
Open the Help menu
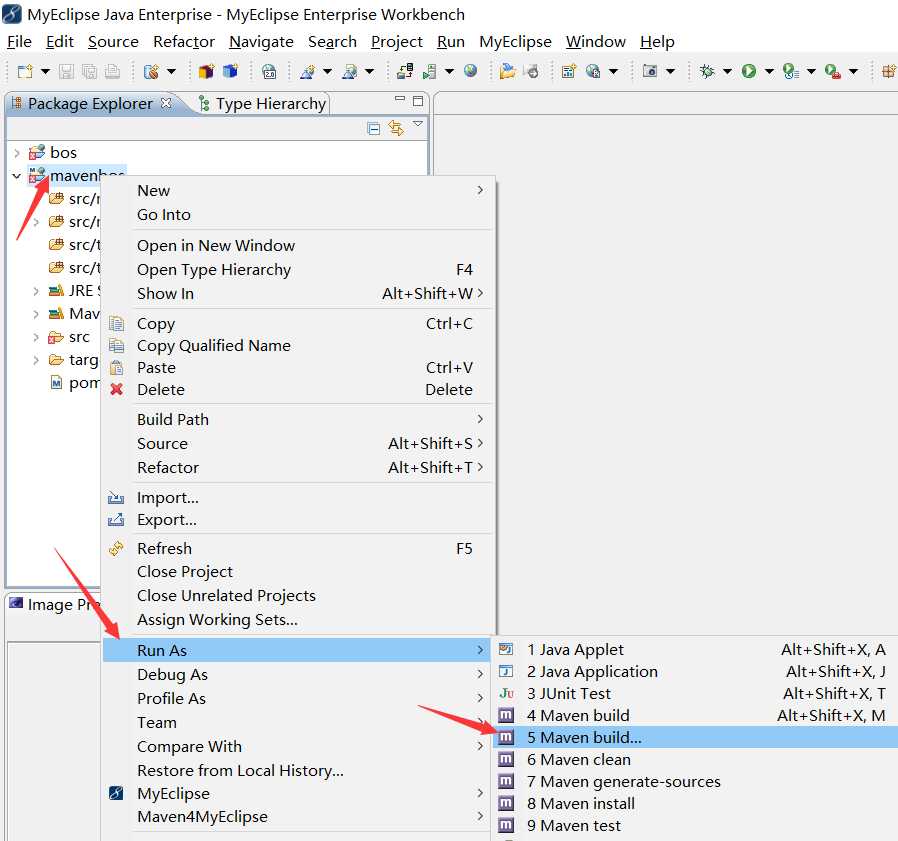[x=657, y=42]
